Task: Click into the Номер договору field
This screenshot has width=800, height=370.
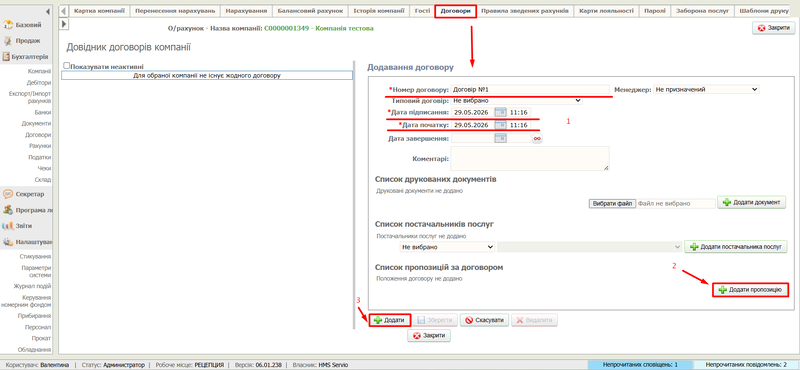Action: pos(530,89)
